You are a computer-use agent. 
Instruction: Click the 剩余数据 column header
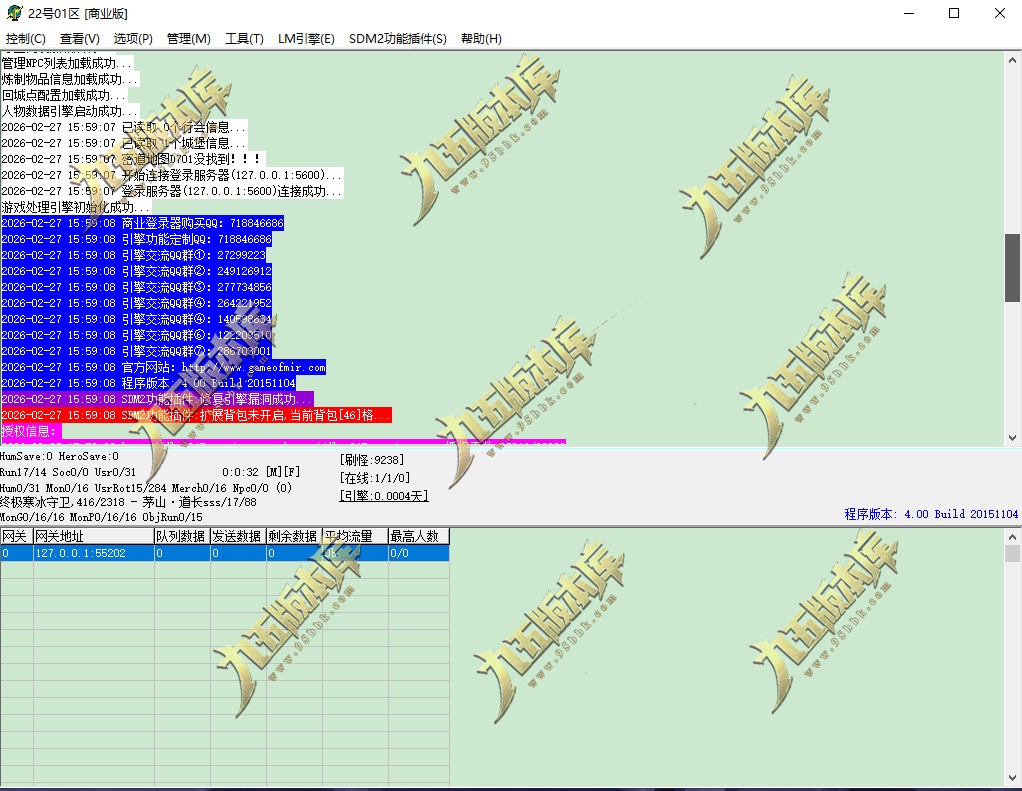[294, 536]
